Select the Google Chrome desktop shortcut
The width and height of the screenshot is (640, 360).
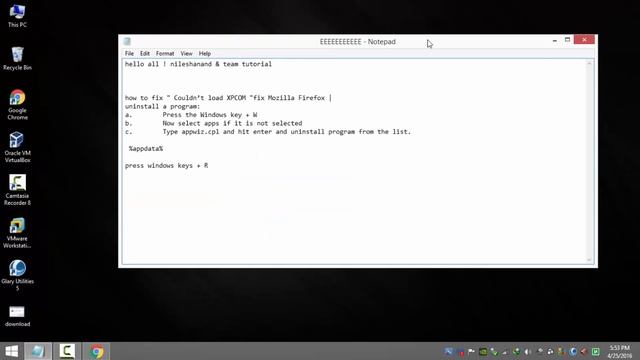[x=17, y=105]
